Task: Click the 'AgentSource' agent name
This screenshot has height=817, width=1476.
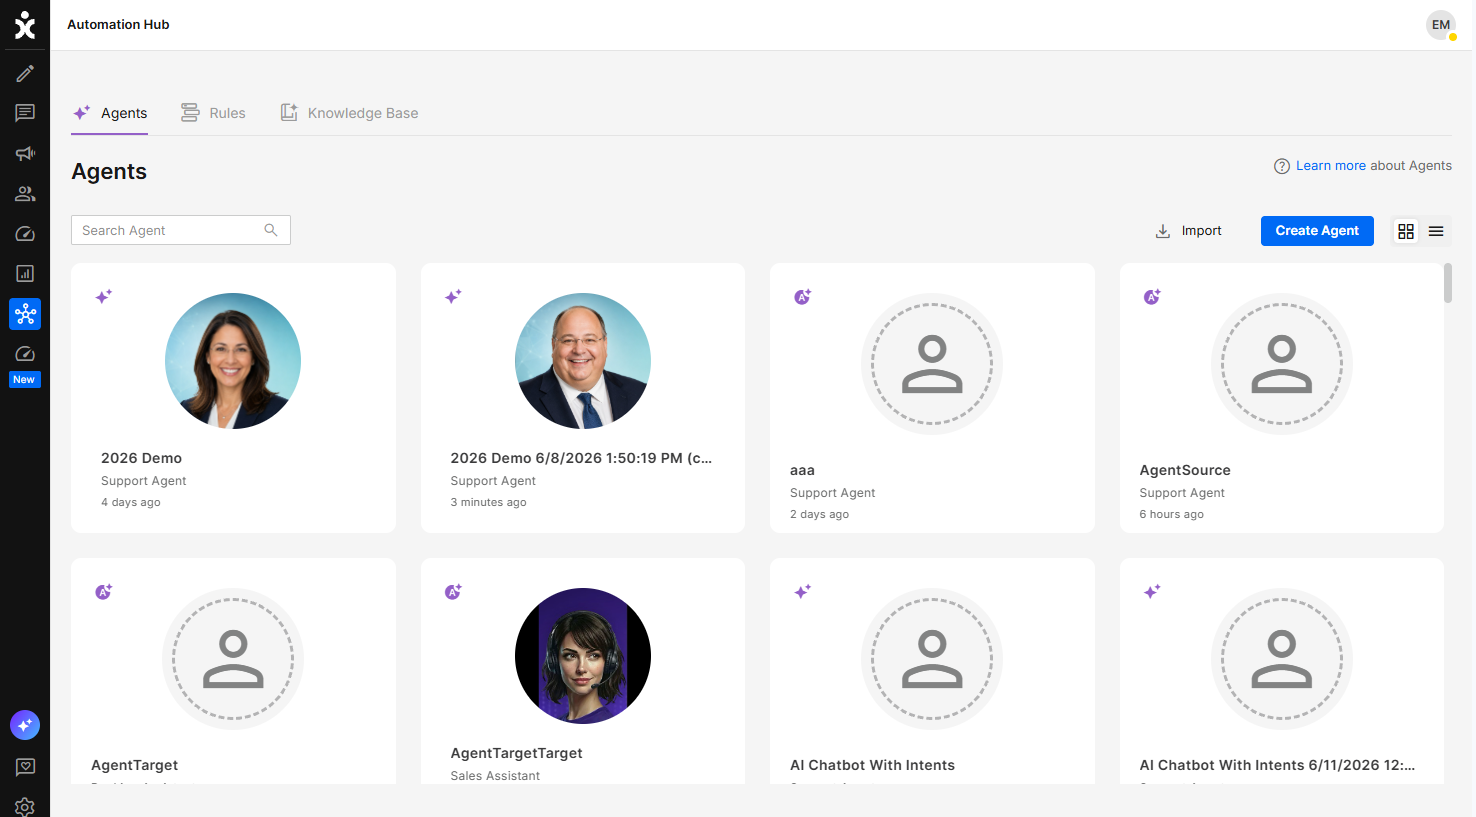Action: click(1185, 470)
